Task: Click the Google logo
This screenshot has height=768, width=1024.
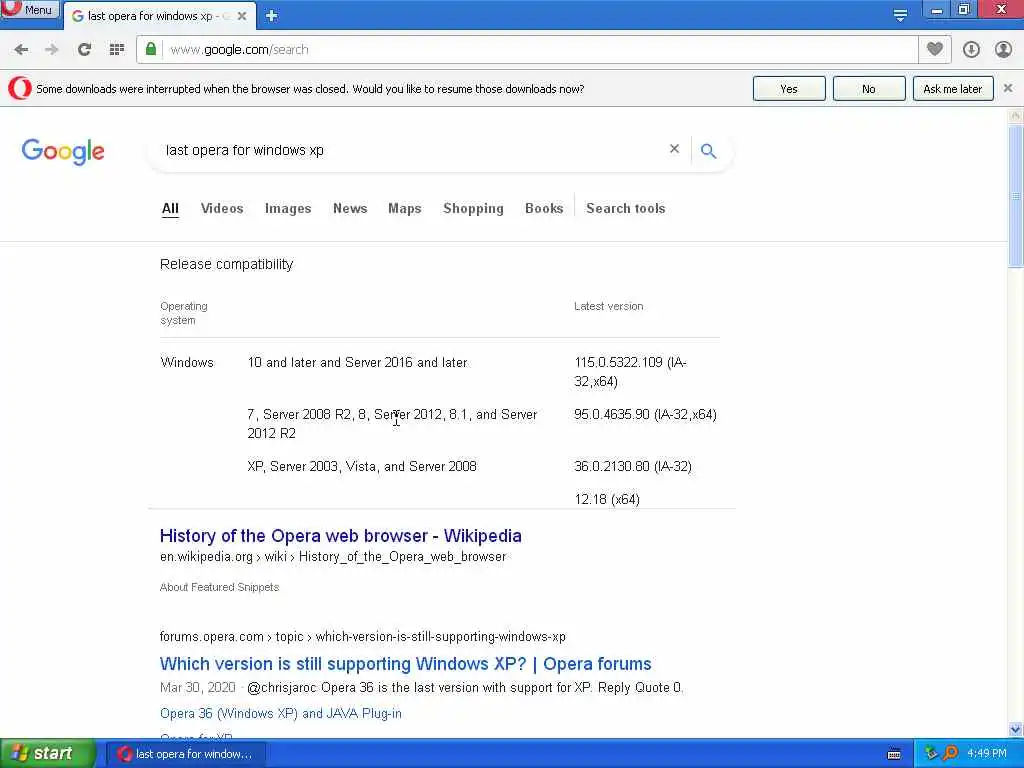Action: pos(63,151)
